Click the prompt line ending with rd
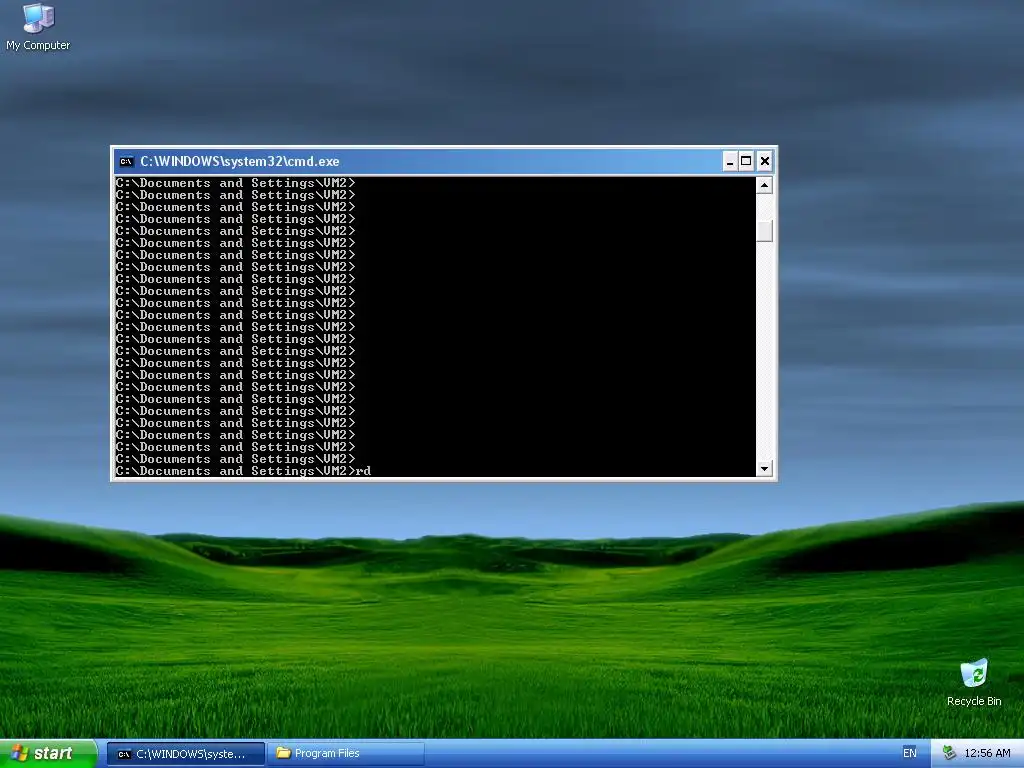The width and height of the screenshot is (1024, 768). pos(244,471)
